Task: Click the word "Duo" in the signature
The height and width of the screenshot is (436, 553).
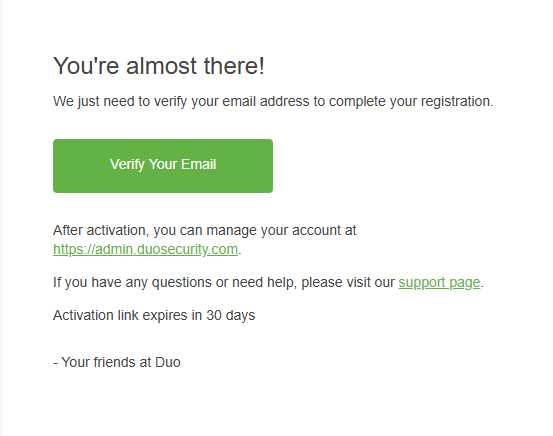Action: tap(168, 362)
